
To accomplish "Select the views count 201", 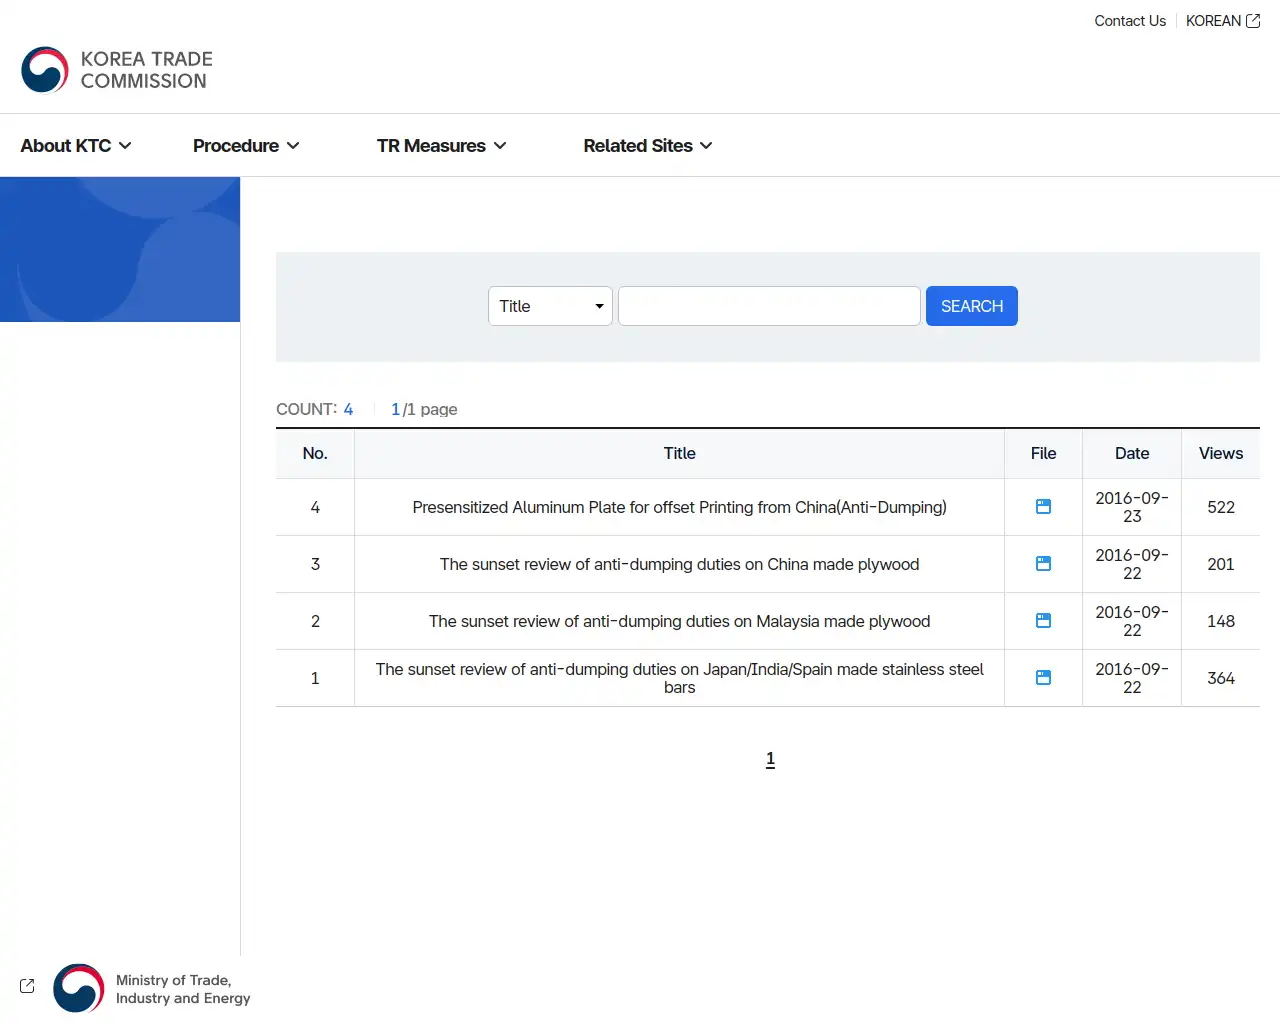I will (x=1221, y=564).
